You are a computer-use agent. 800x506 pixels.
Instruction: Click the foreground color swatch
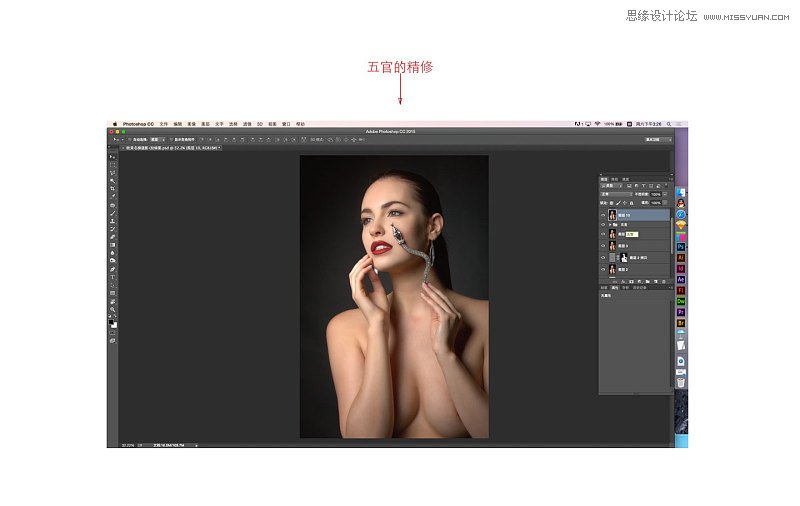[x=111, y=322]
